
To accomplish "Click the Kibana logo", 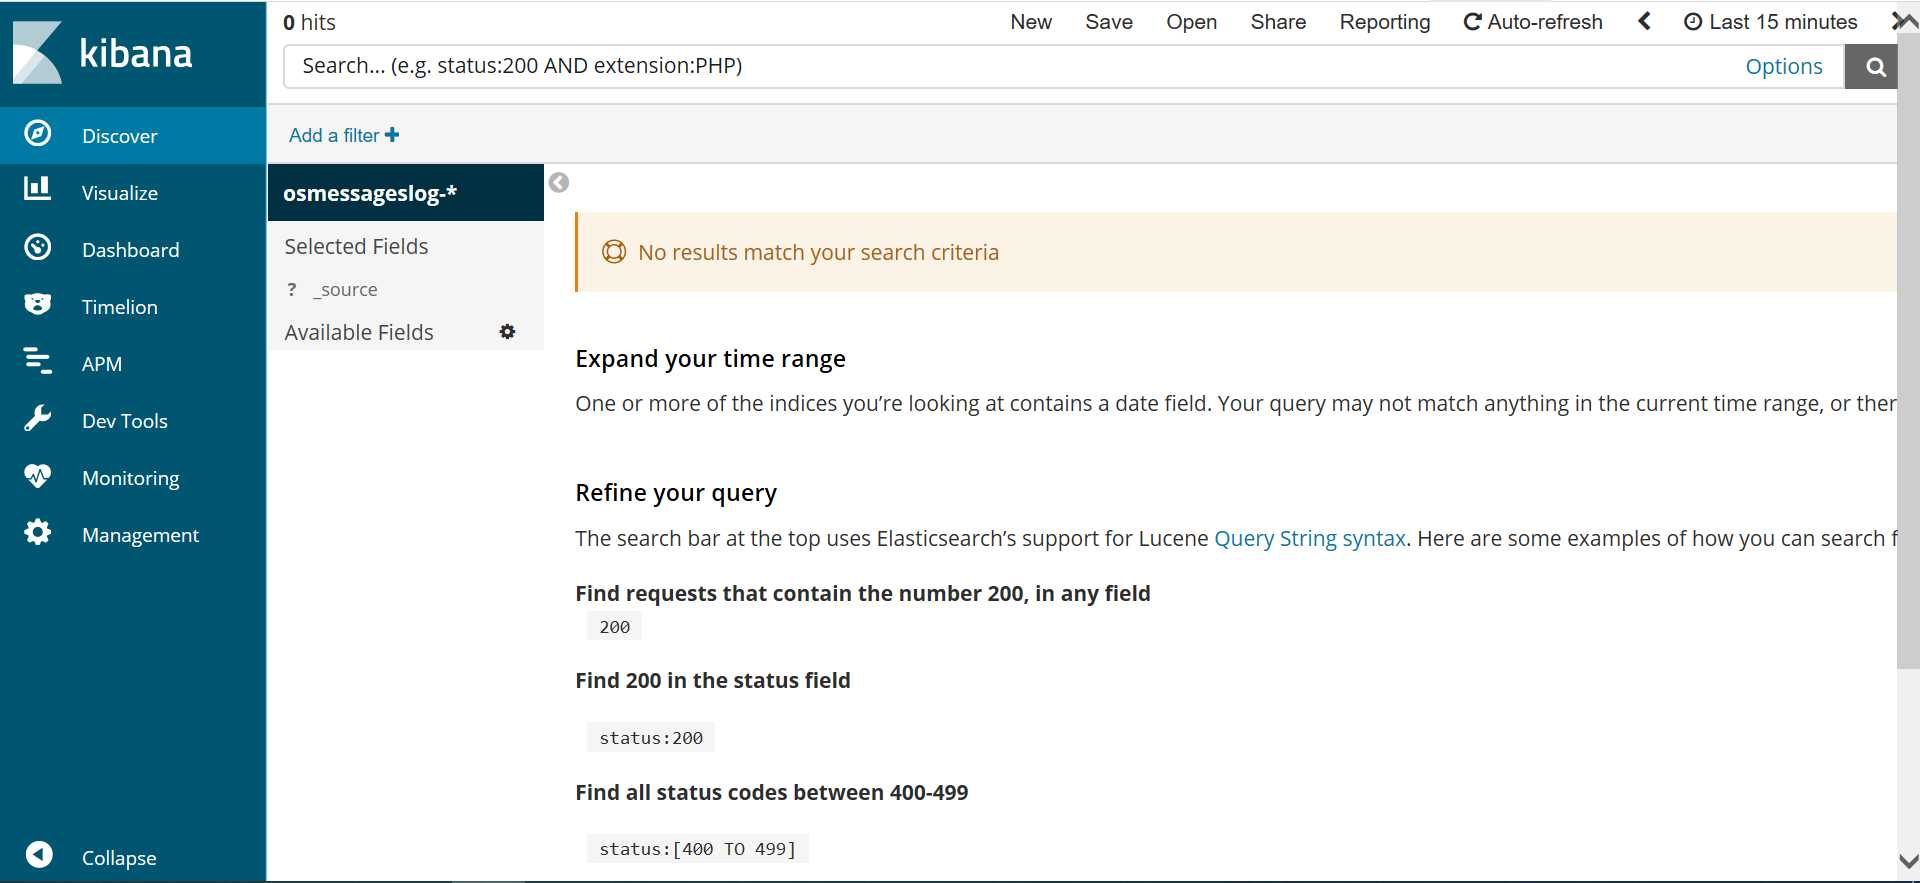I will 102,52.
